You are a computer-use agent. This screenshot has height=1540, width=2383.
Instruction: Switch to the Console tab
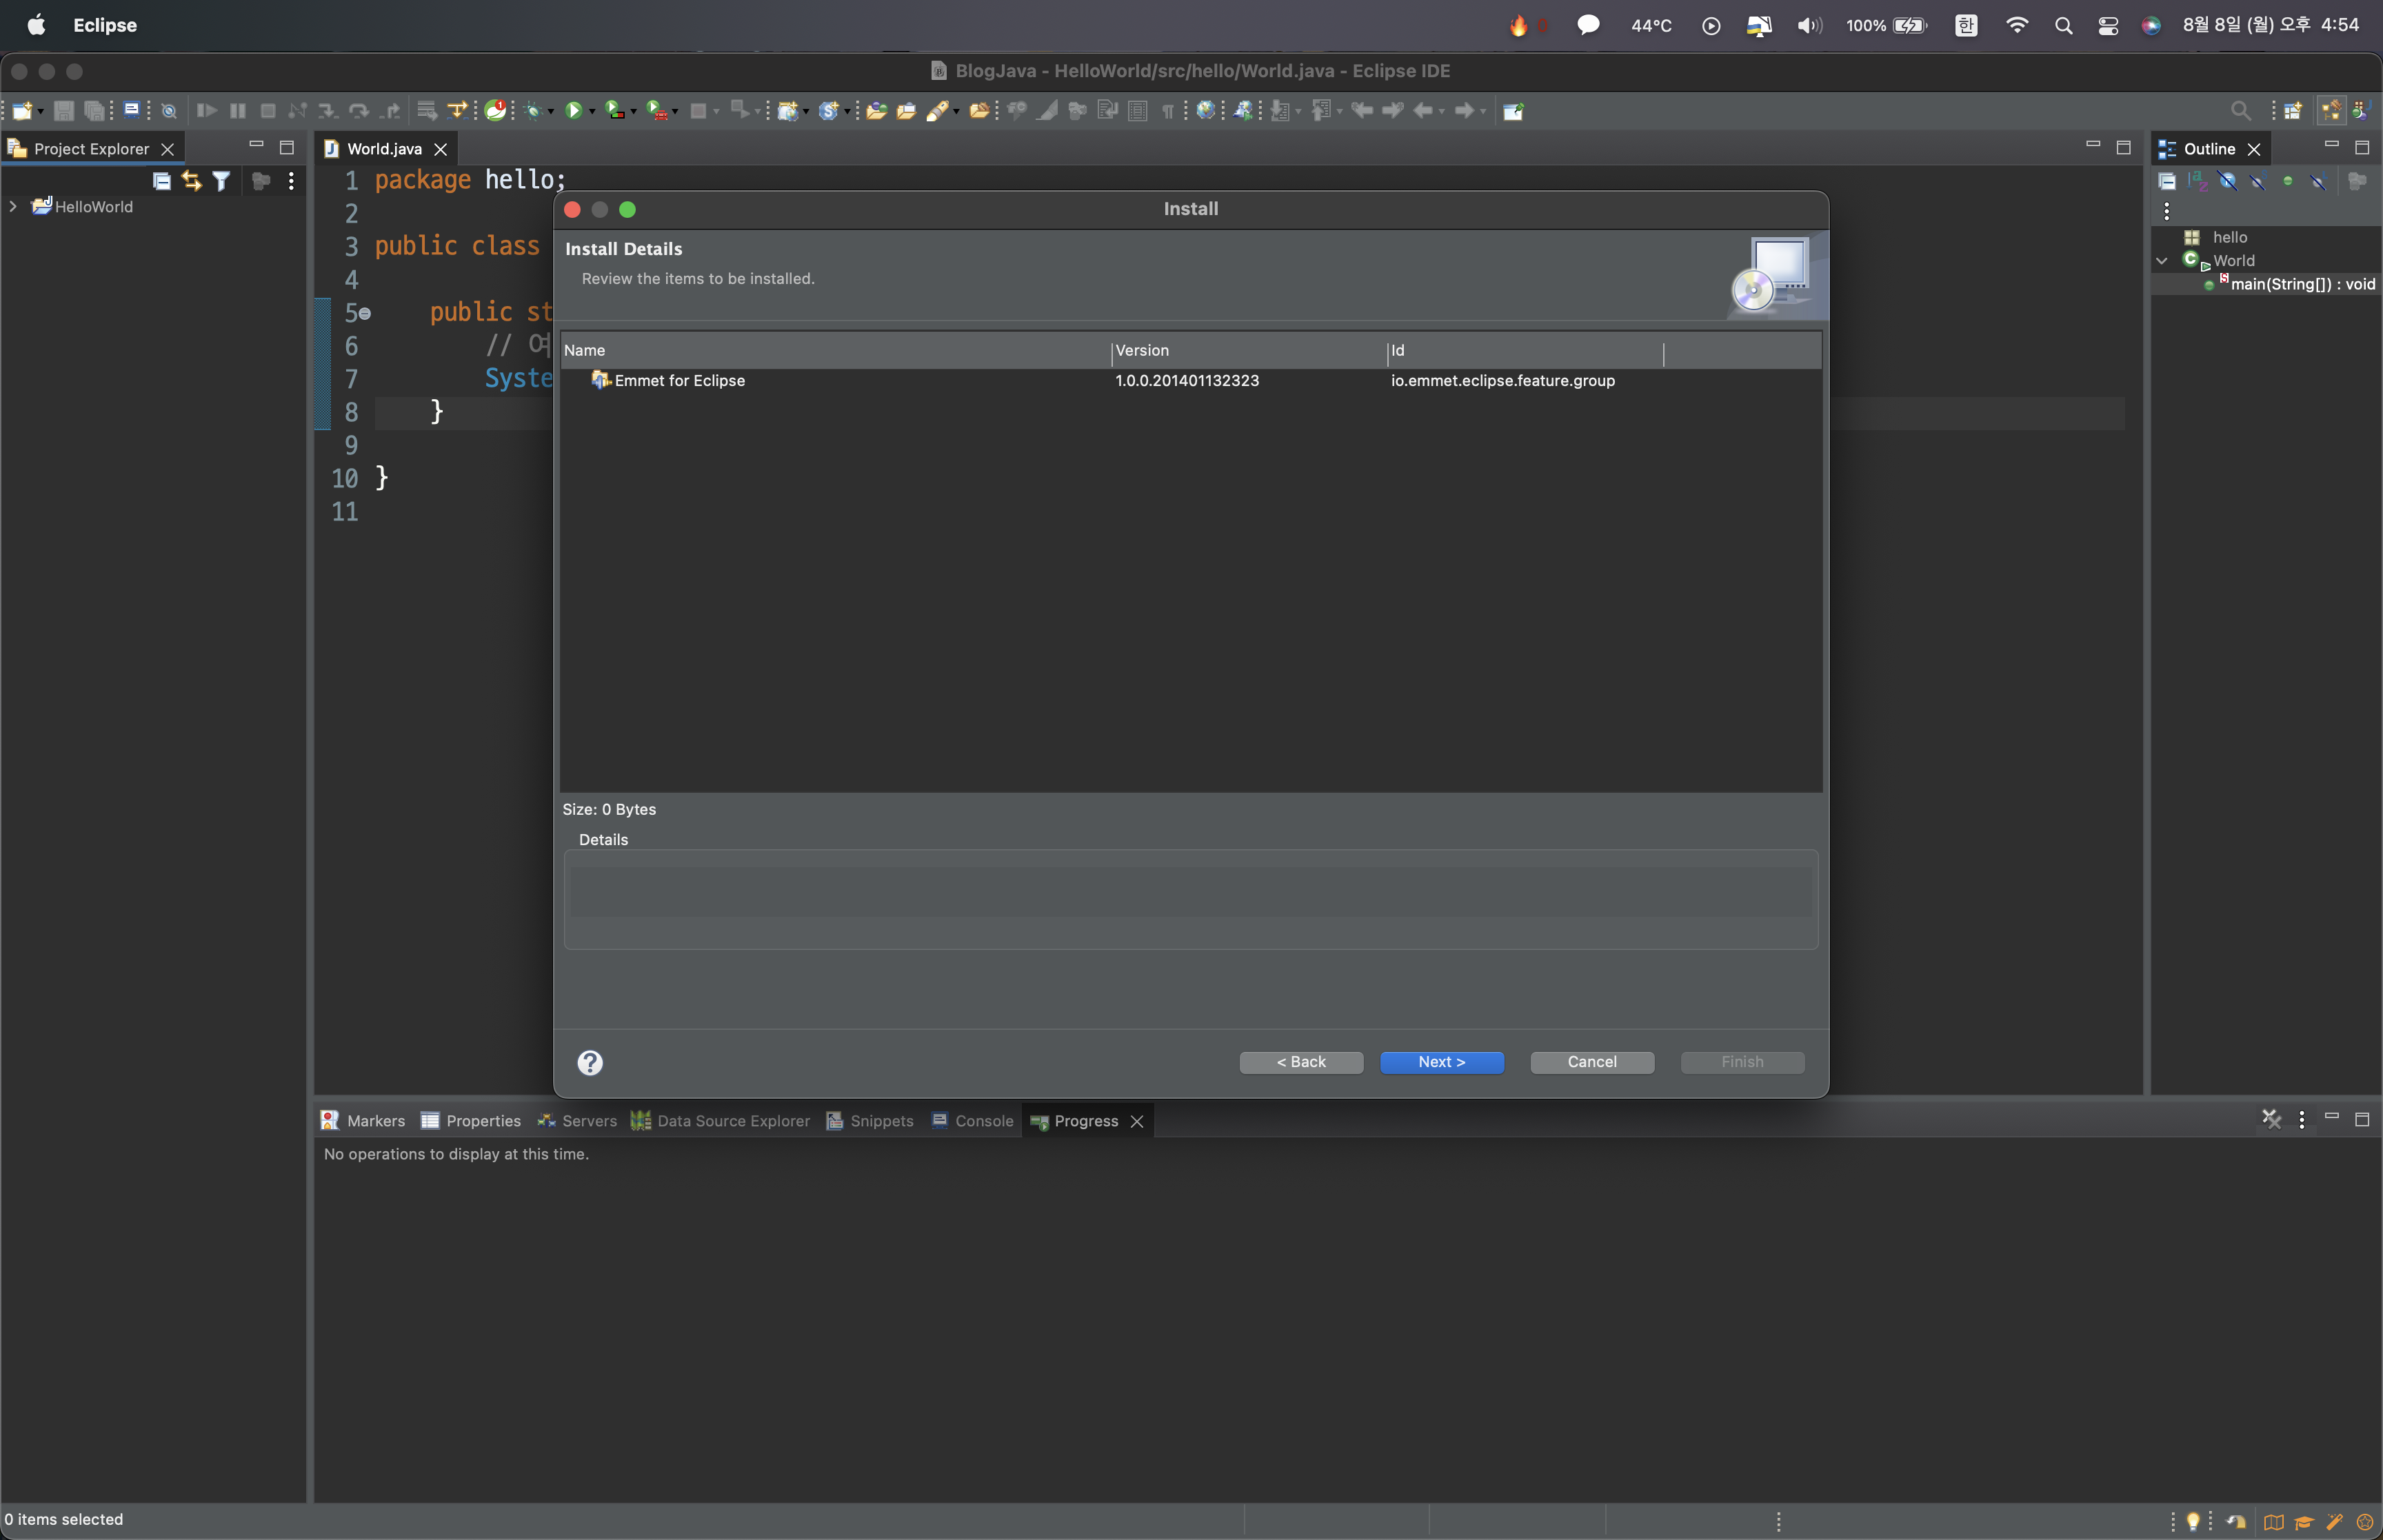pyautogui.click(x=972, y=1121)
